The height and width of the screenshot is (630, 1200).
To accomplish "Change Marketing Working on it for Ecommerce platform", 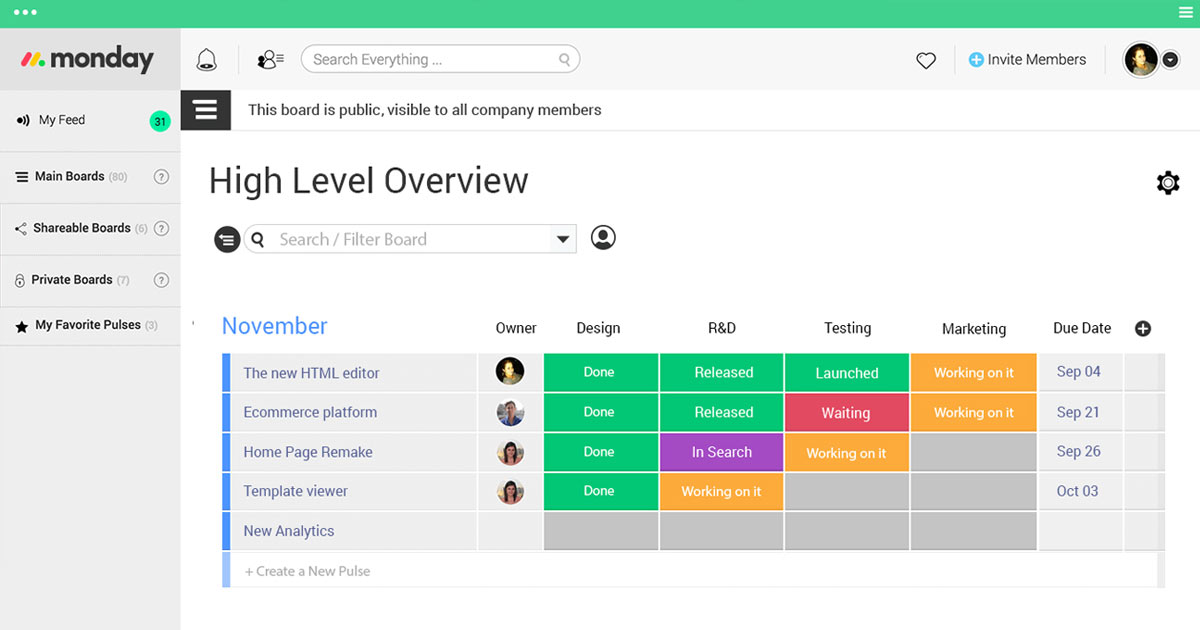I will coord(974,412).
